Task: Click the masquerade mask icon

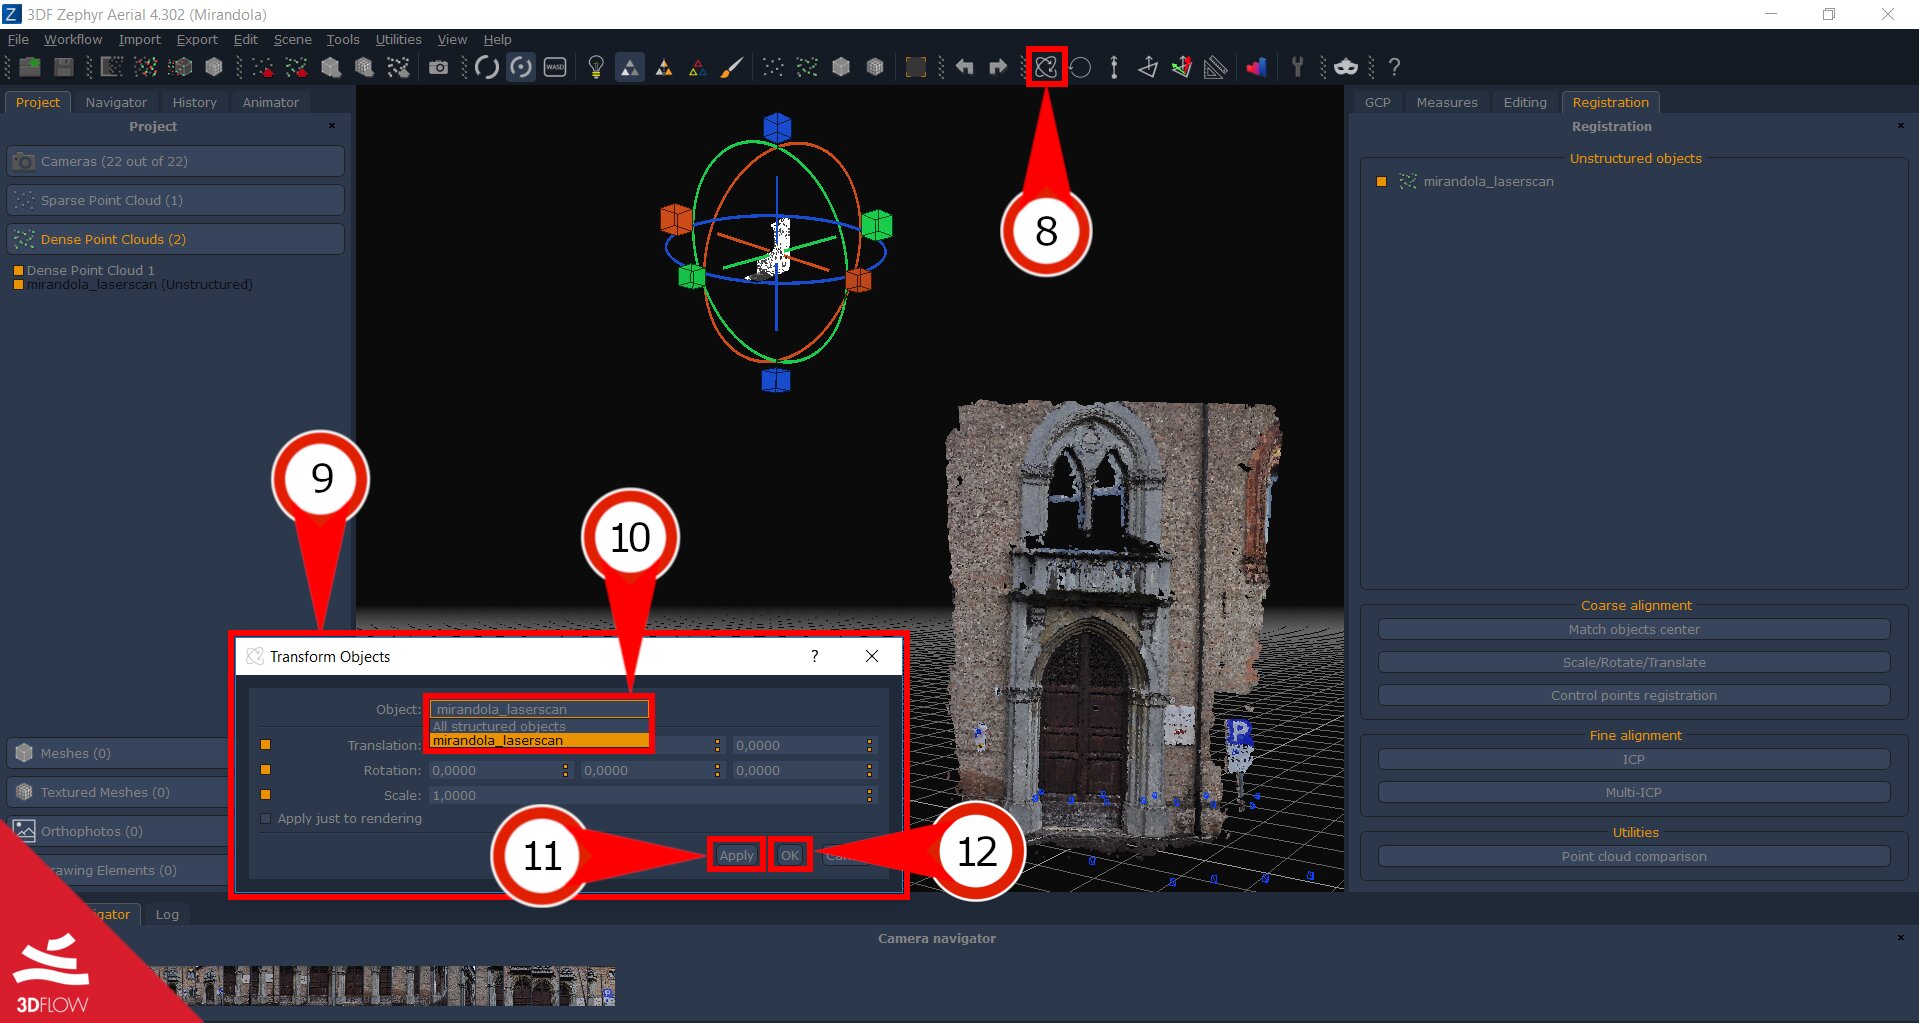Action: click(1346, 67)
